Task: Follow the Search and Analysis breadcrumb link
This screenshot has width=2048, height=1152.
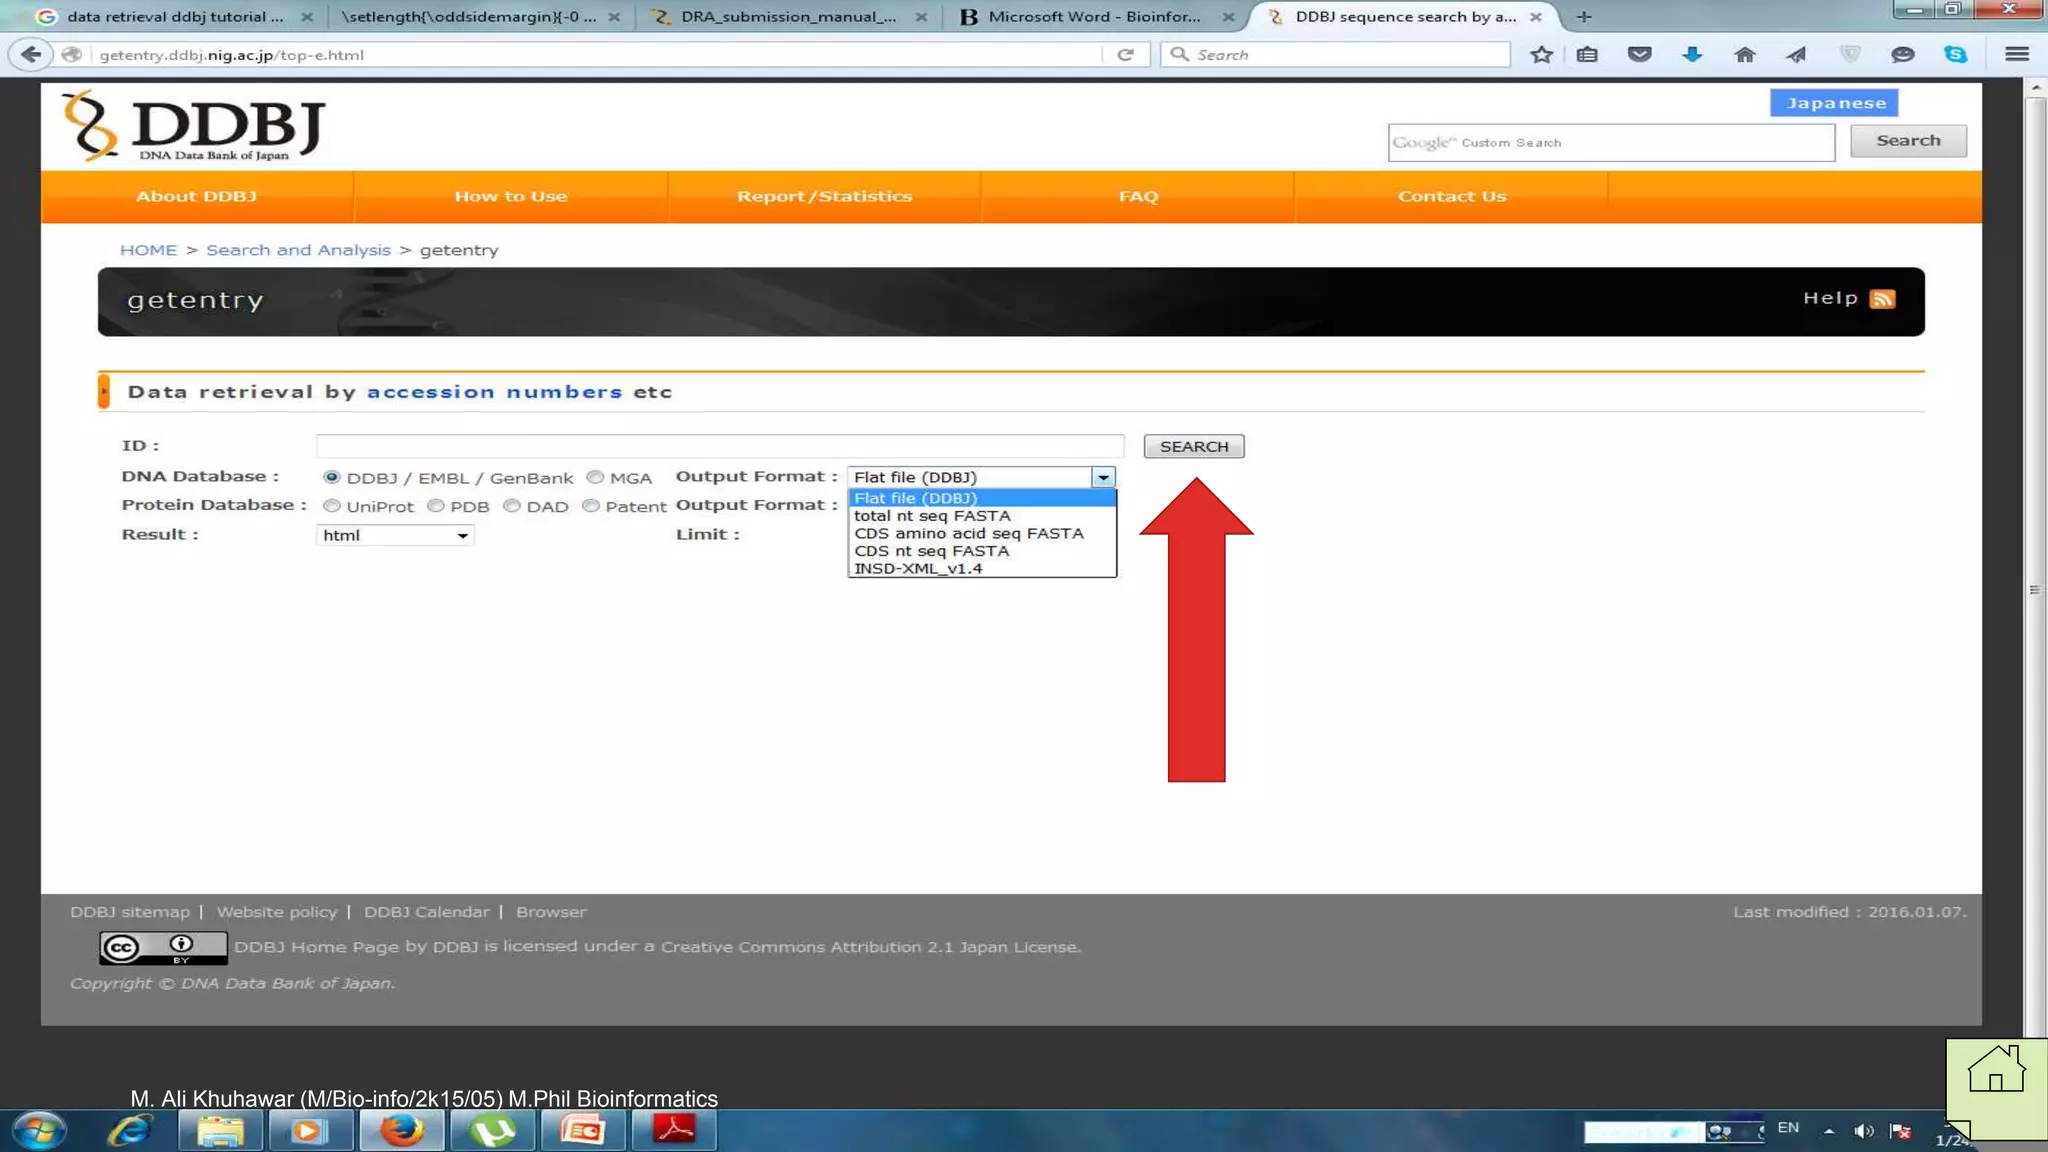Action: 298,250
